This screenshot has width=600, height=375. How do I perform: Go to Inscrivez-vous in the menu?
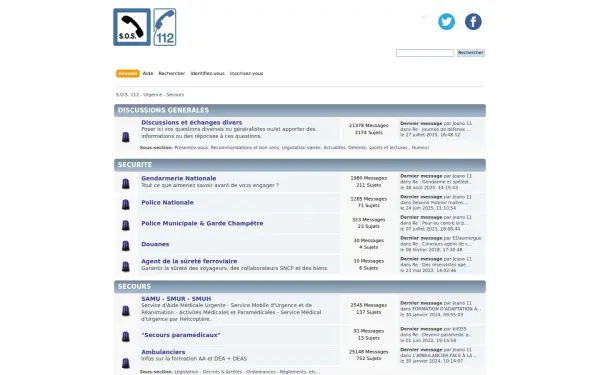click(246, 73)
